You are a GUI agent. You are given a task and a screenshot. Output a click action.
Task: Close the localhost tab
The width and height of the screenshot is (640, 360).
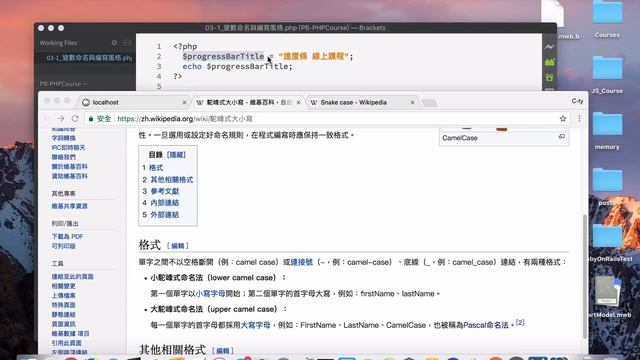184,102
